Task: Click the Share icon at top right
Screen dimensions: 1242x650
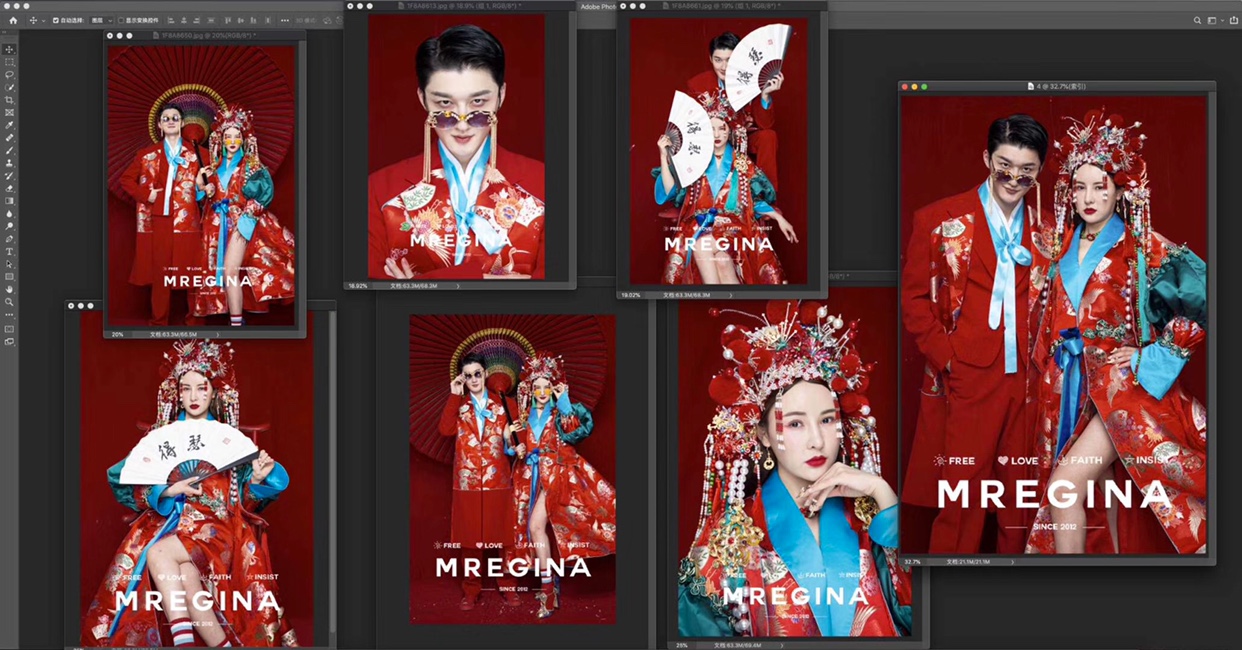Action: click(x=1232, y=19)
